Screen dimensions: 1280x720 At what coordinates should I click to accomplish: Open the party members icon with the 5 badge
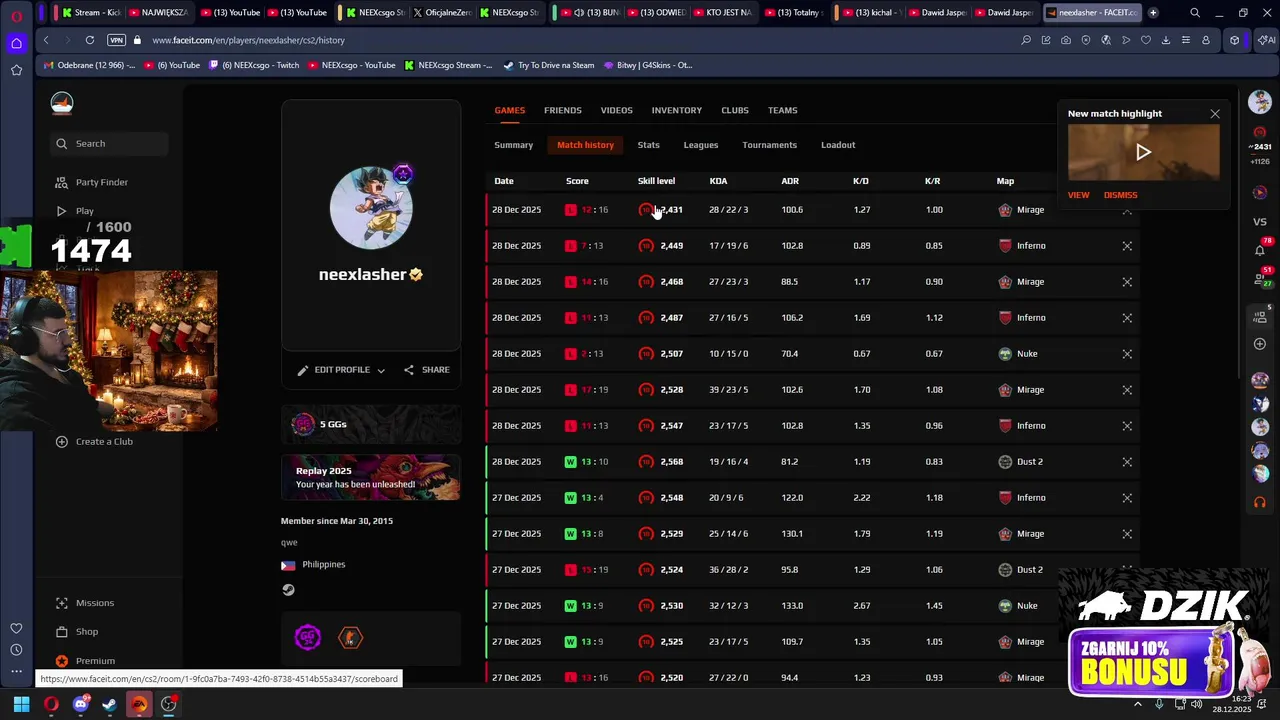point(1260,316)
